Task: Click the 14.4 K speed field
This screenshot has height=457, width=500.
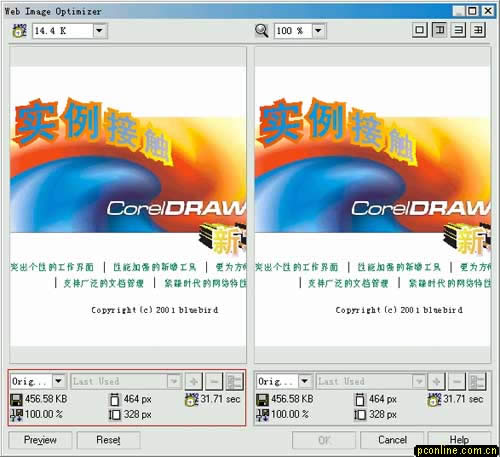Action: [62, 31]
